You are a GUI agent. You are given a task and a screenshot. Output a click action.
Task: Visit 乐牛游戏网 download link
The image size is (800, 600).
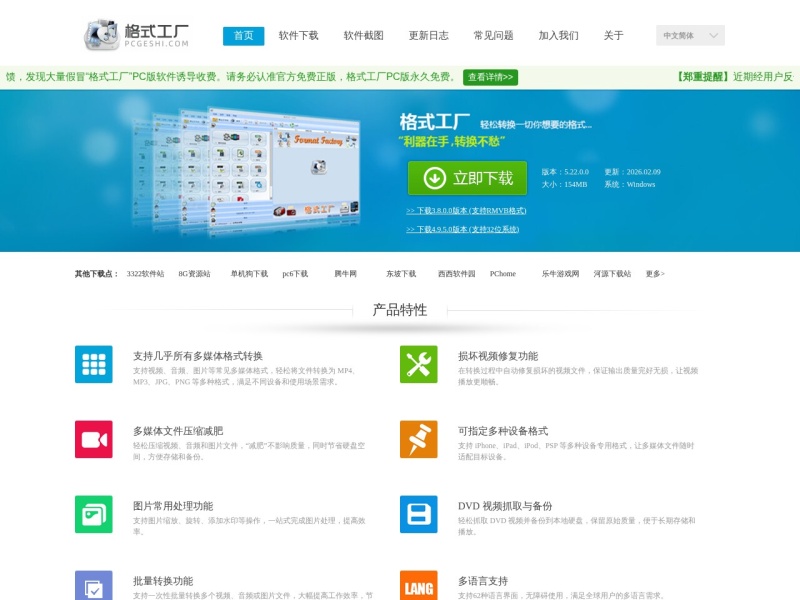[560, 274]
